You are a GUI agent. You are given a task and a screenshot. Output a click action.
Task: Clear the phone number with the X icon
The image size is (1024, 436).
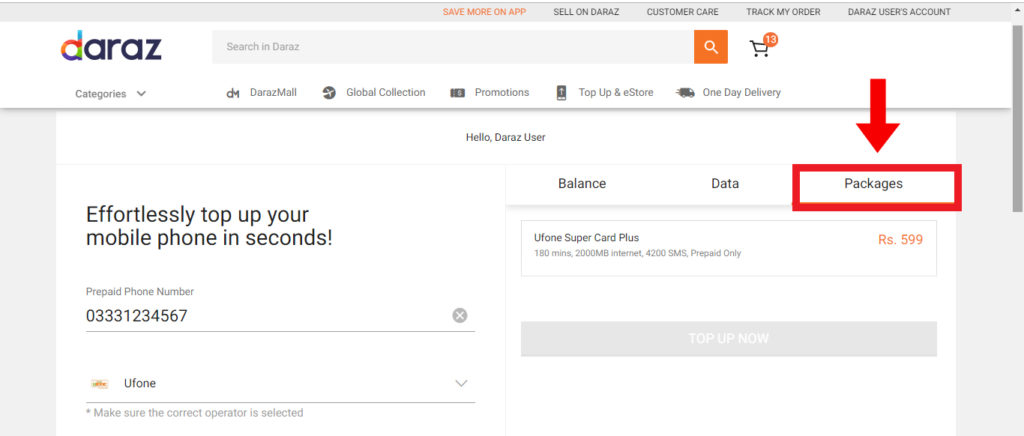(x=460, y=316)
